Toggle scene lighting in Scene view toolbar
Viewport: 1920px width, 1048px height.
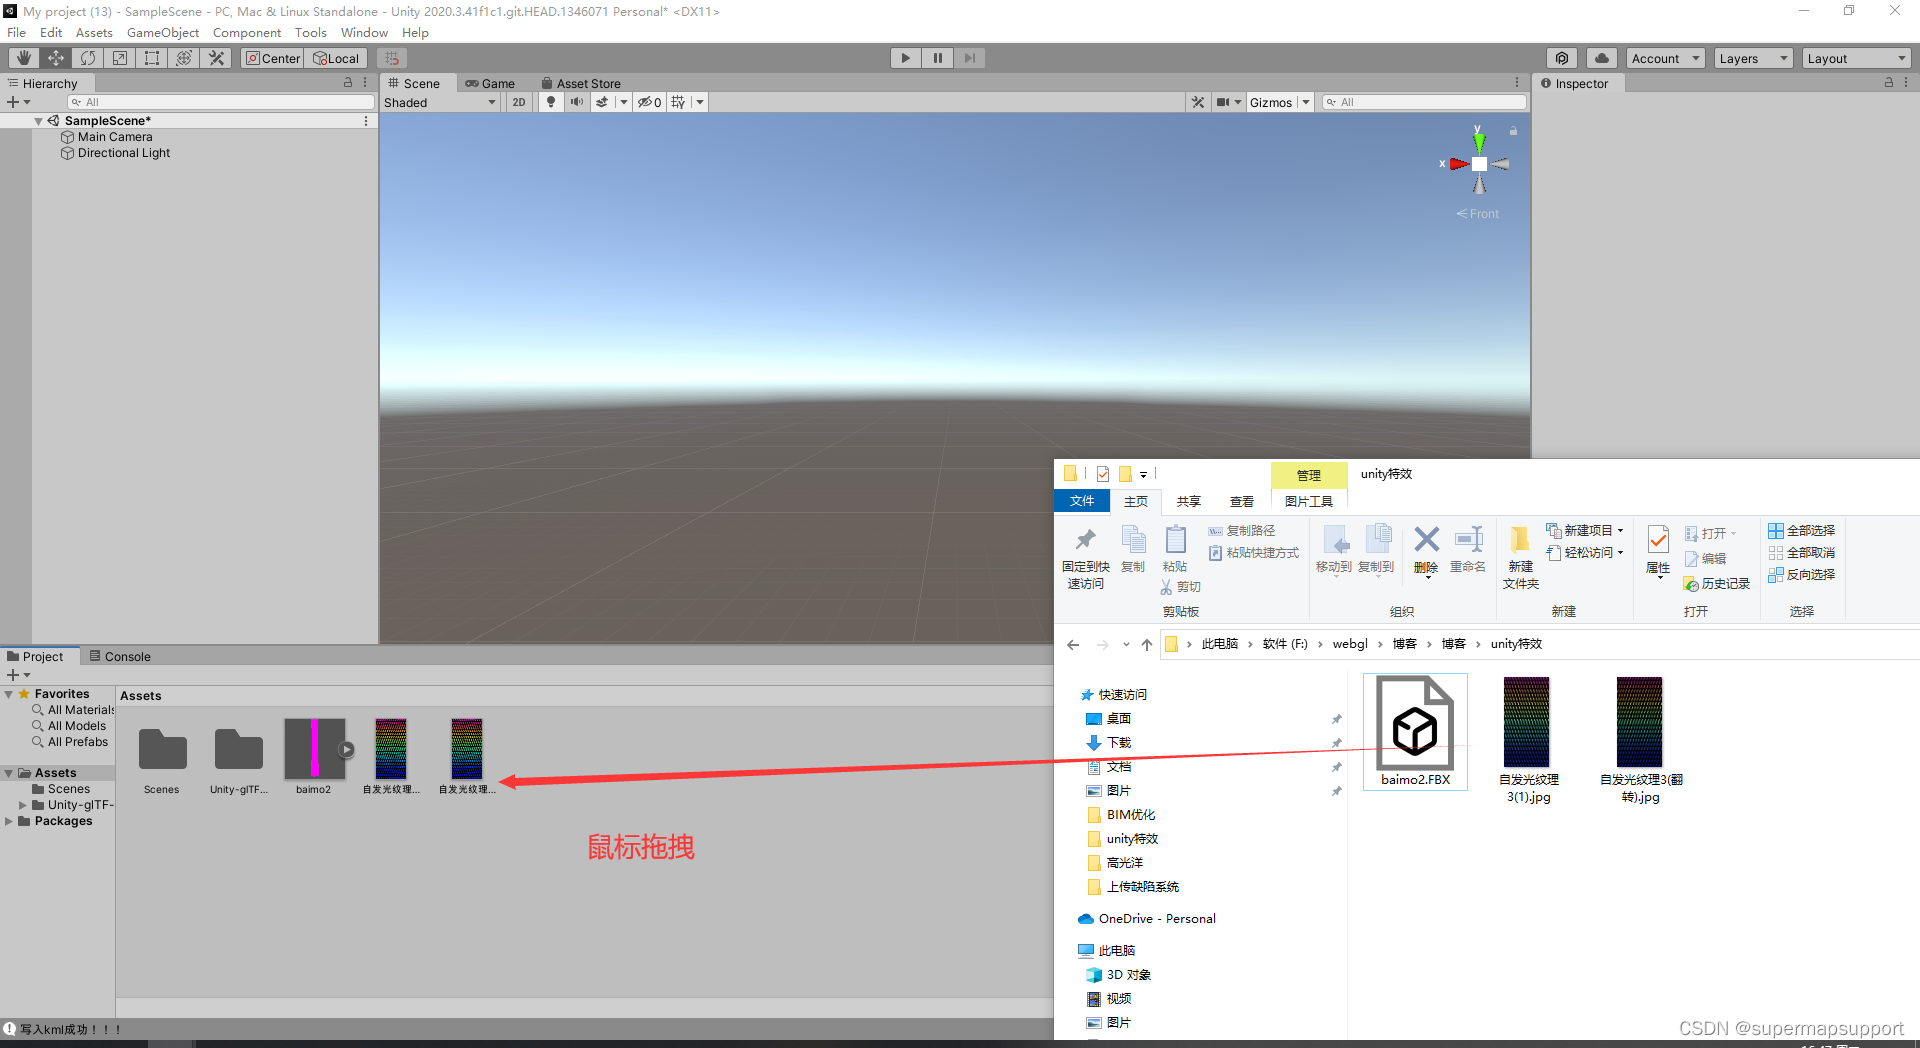[x=550, y=101]
